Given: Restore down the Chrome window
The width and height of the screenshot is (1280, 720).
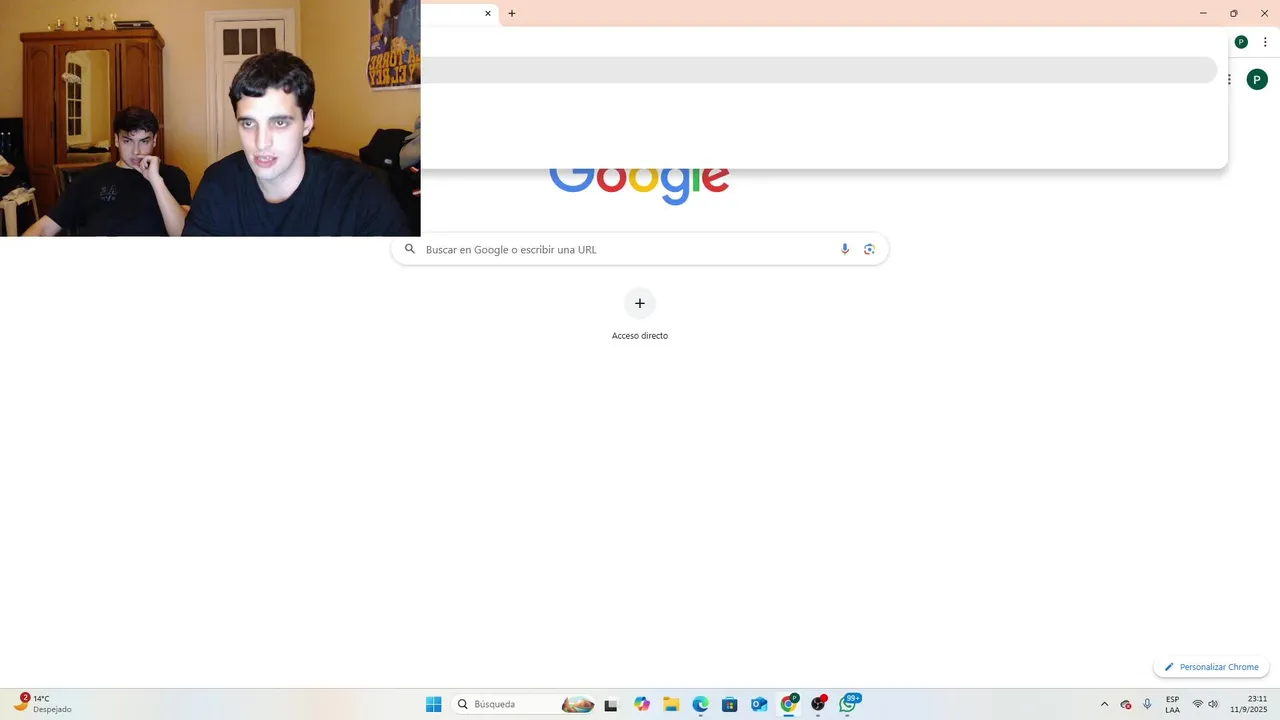Looking at the screenshot, I should tap(1234, 13).
